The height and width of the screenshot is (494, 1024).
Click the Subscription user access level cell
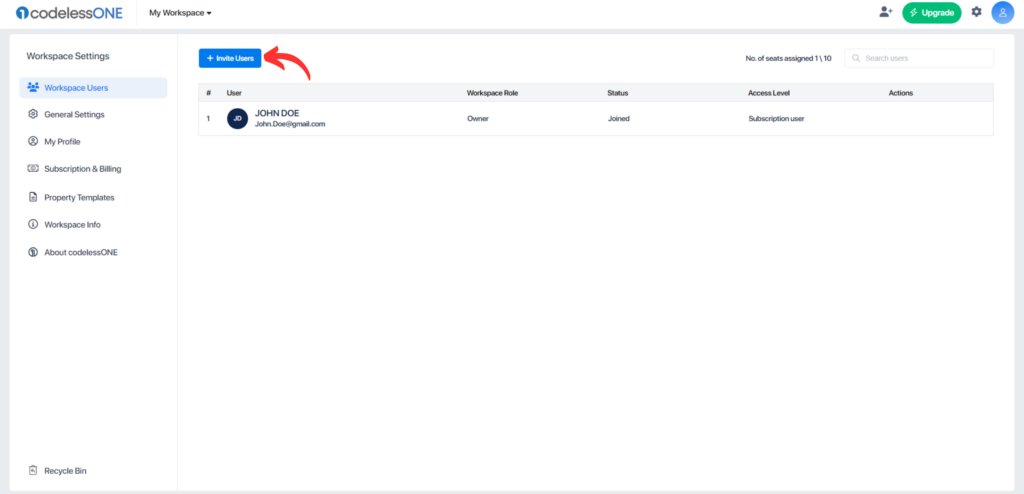pyautogui.click(x=776, y=119)
